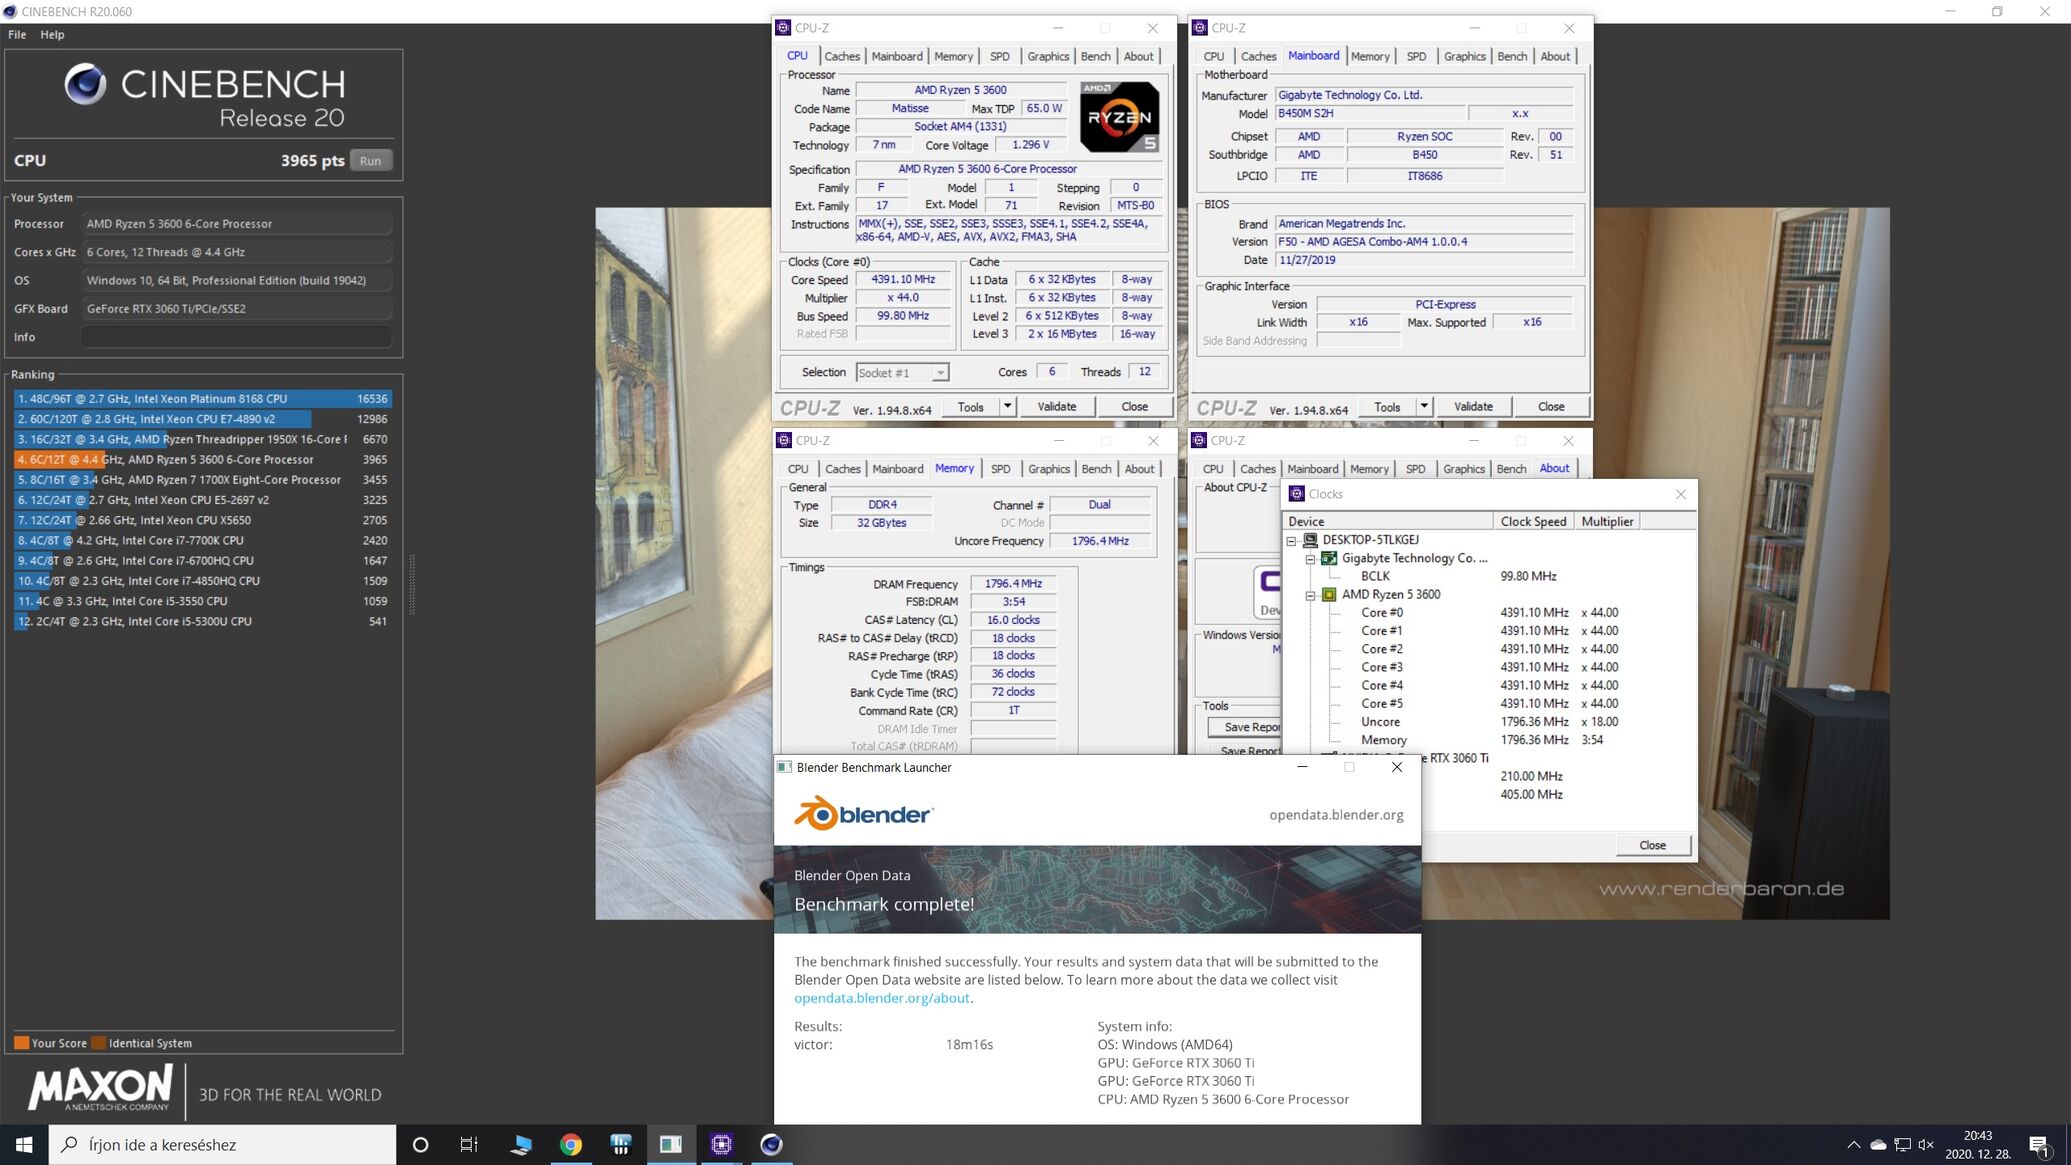
Task: Run the Cinebench CPU test
Action: pos(371,161)
